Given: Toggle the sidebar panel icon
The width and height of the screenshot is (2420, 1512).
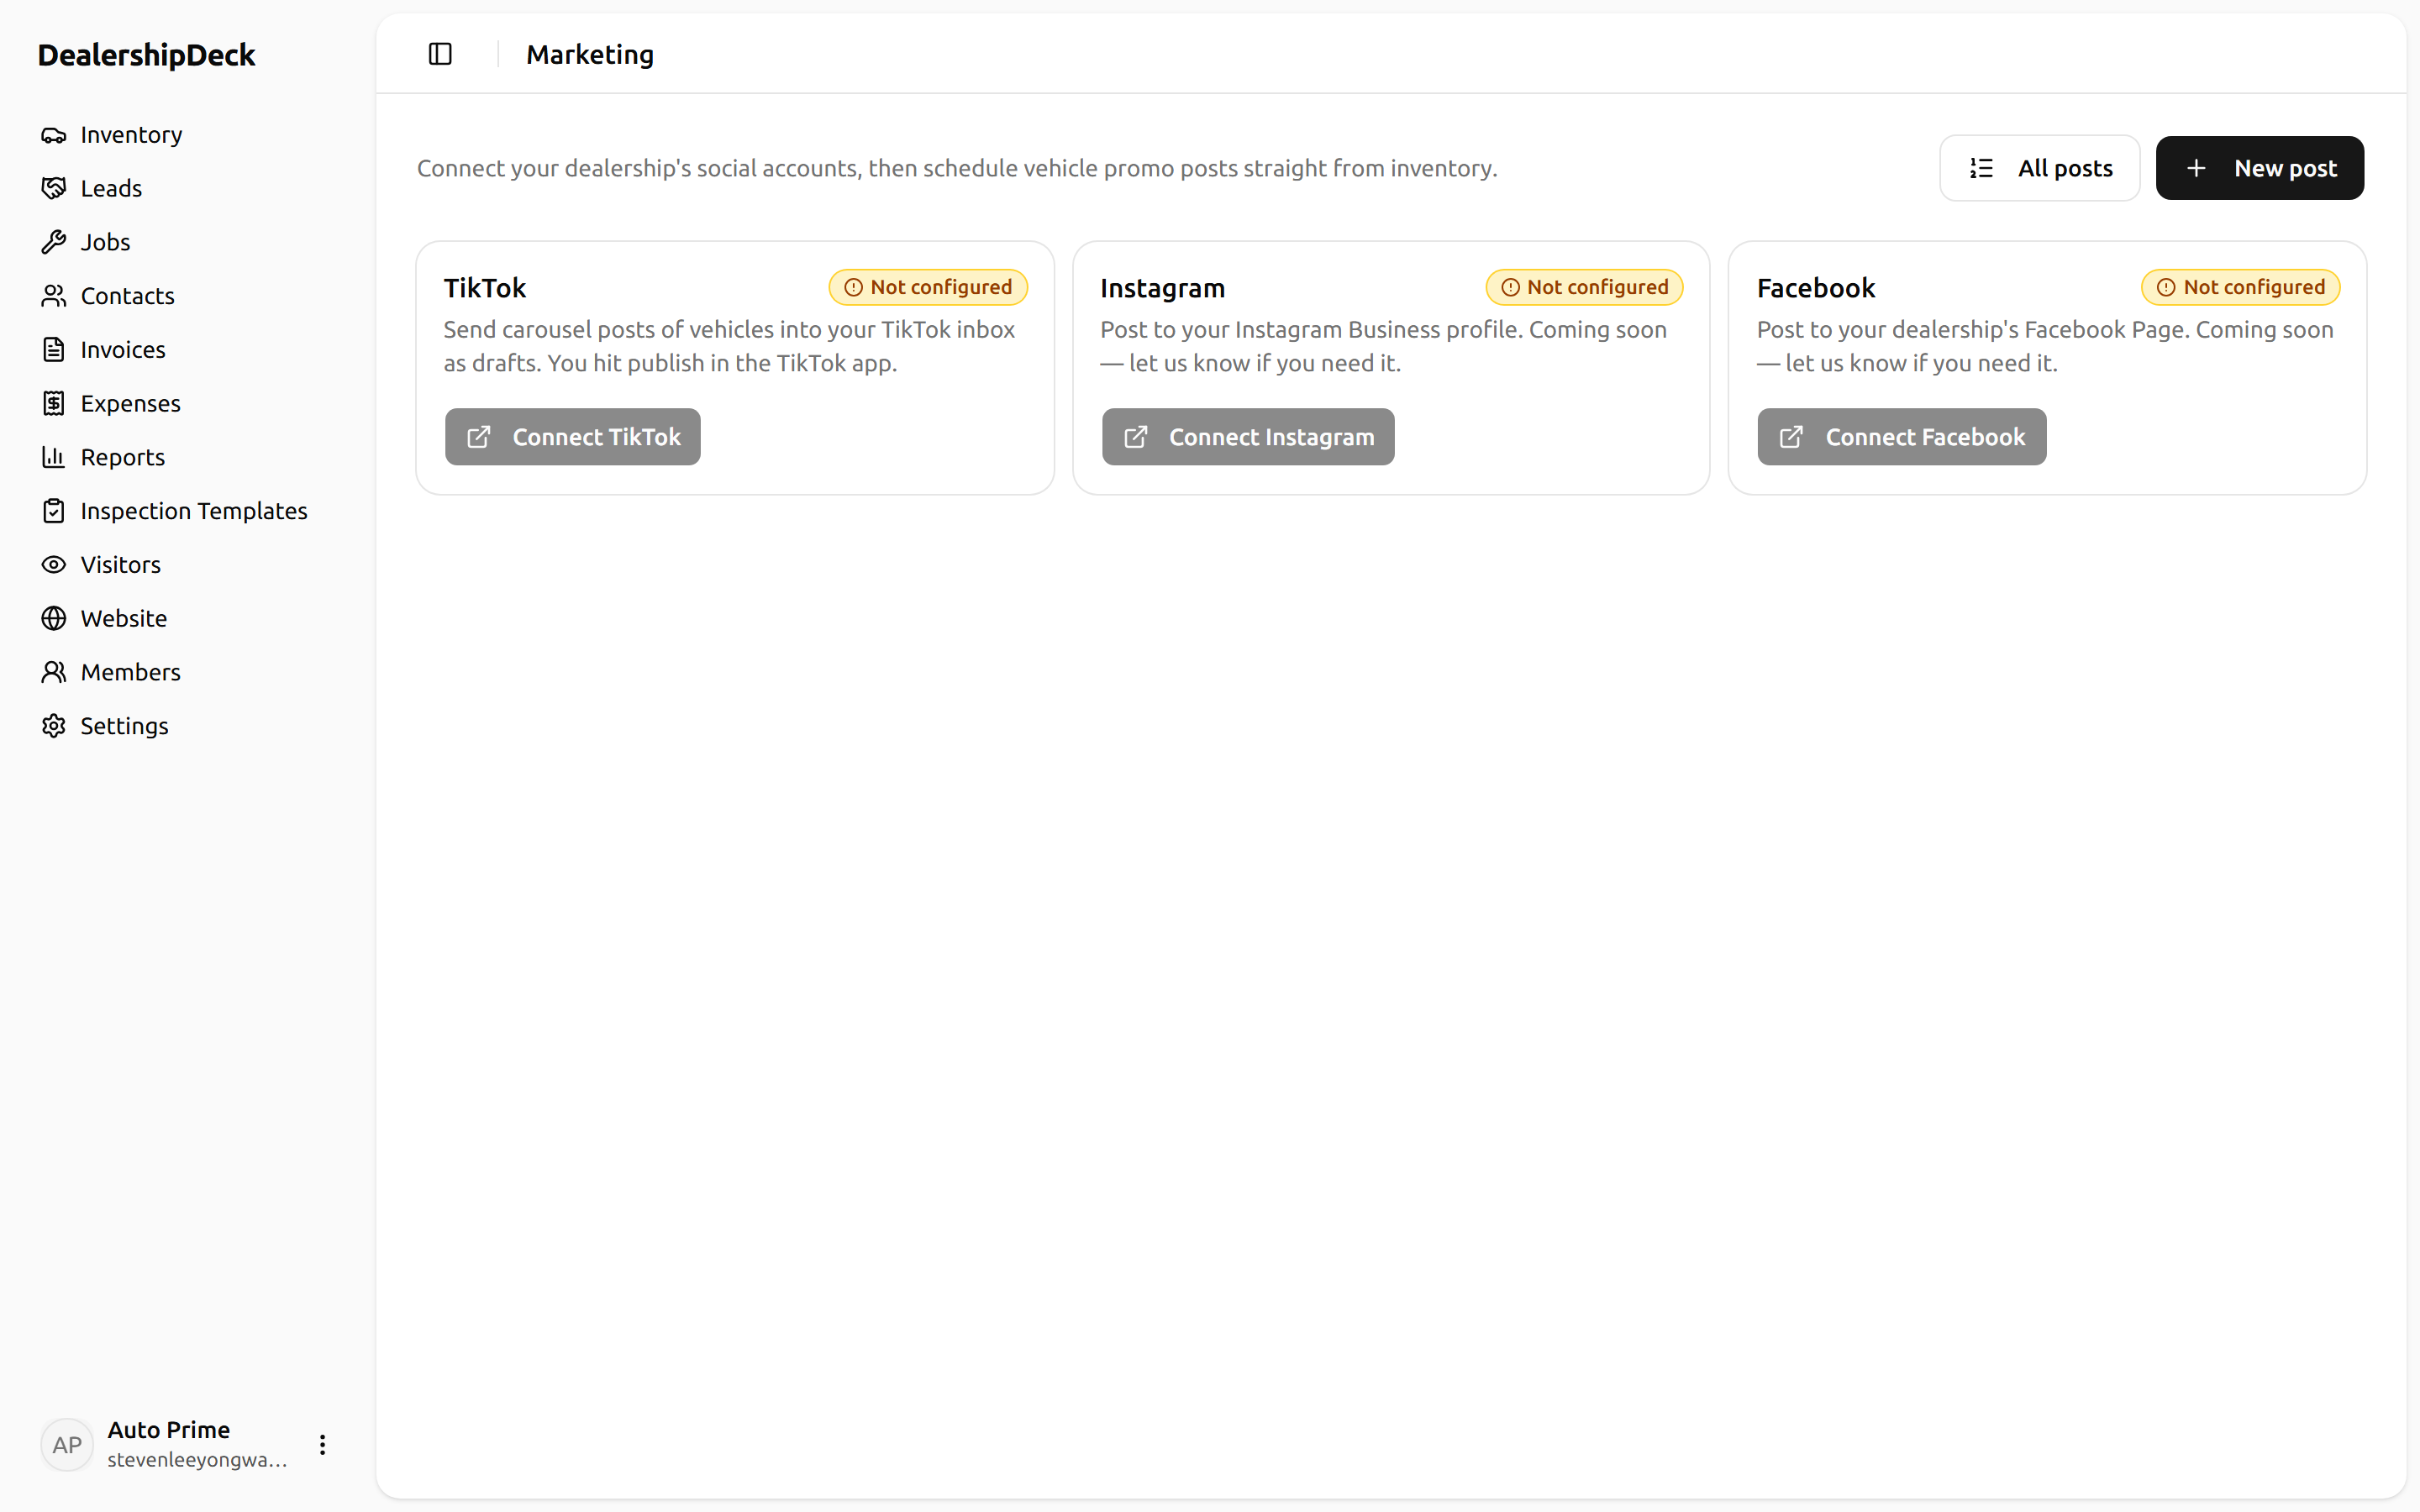Looking at the screenshot, I should coord(440,54).
